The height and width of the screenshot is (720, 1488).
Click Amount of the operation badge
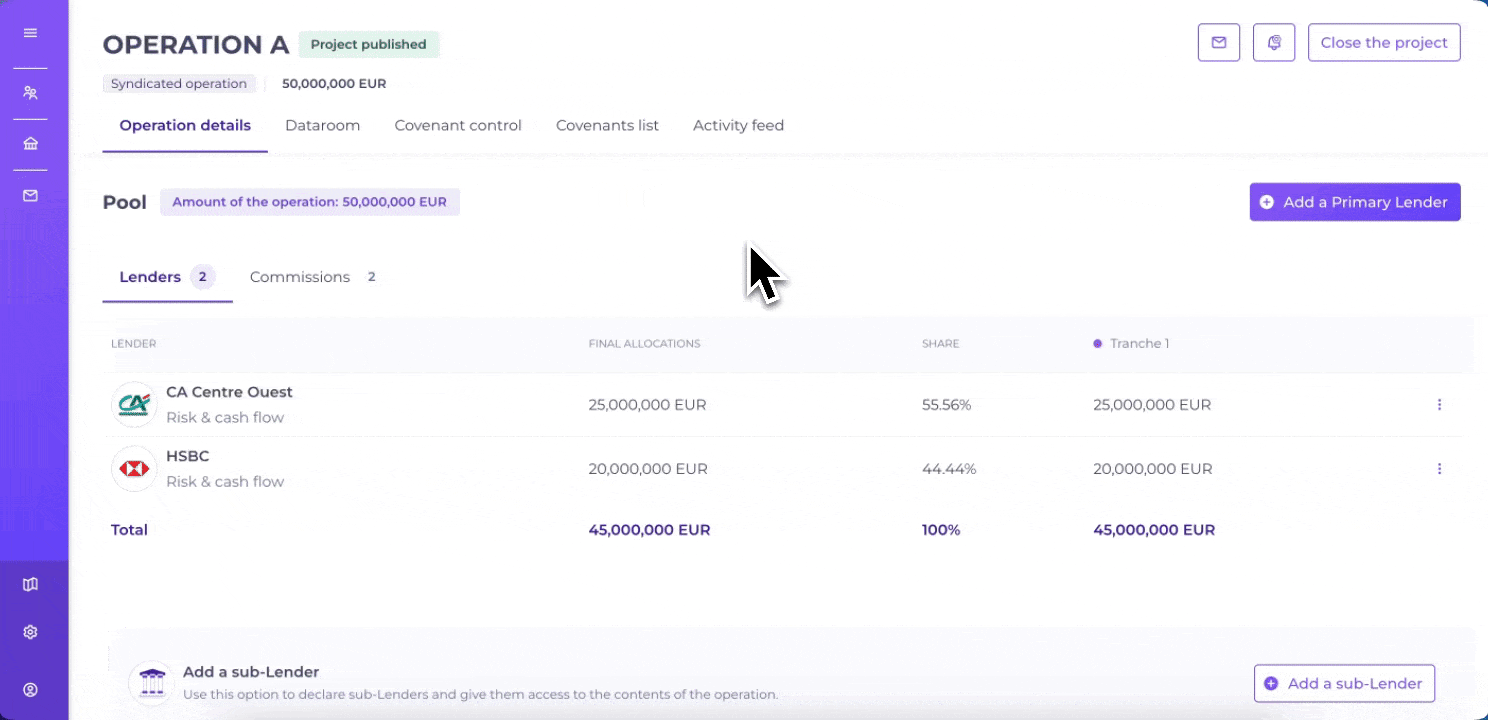309,202
